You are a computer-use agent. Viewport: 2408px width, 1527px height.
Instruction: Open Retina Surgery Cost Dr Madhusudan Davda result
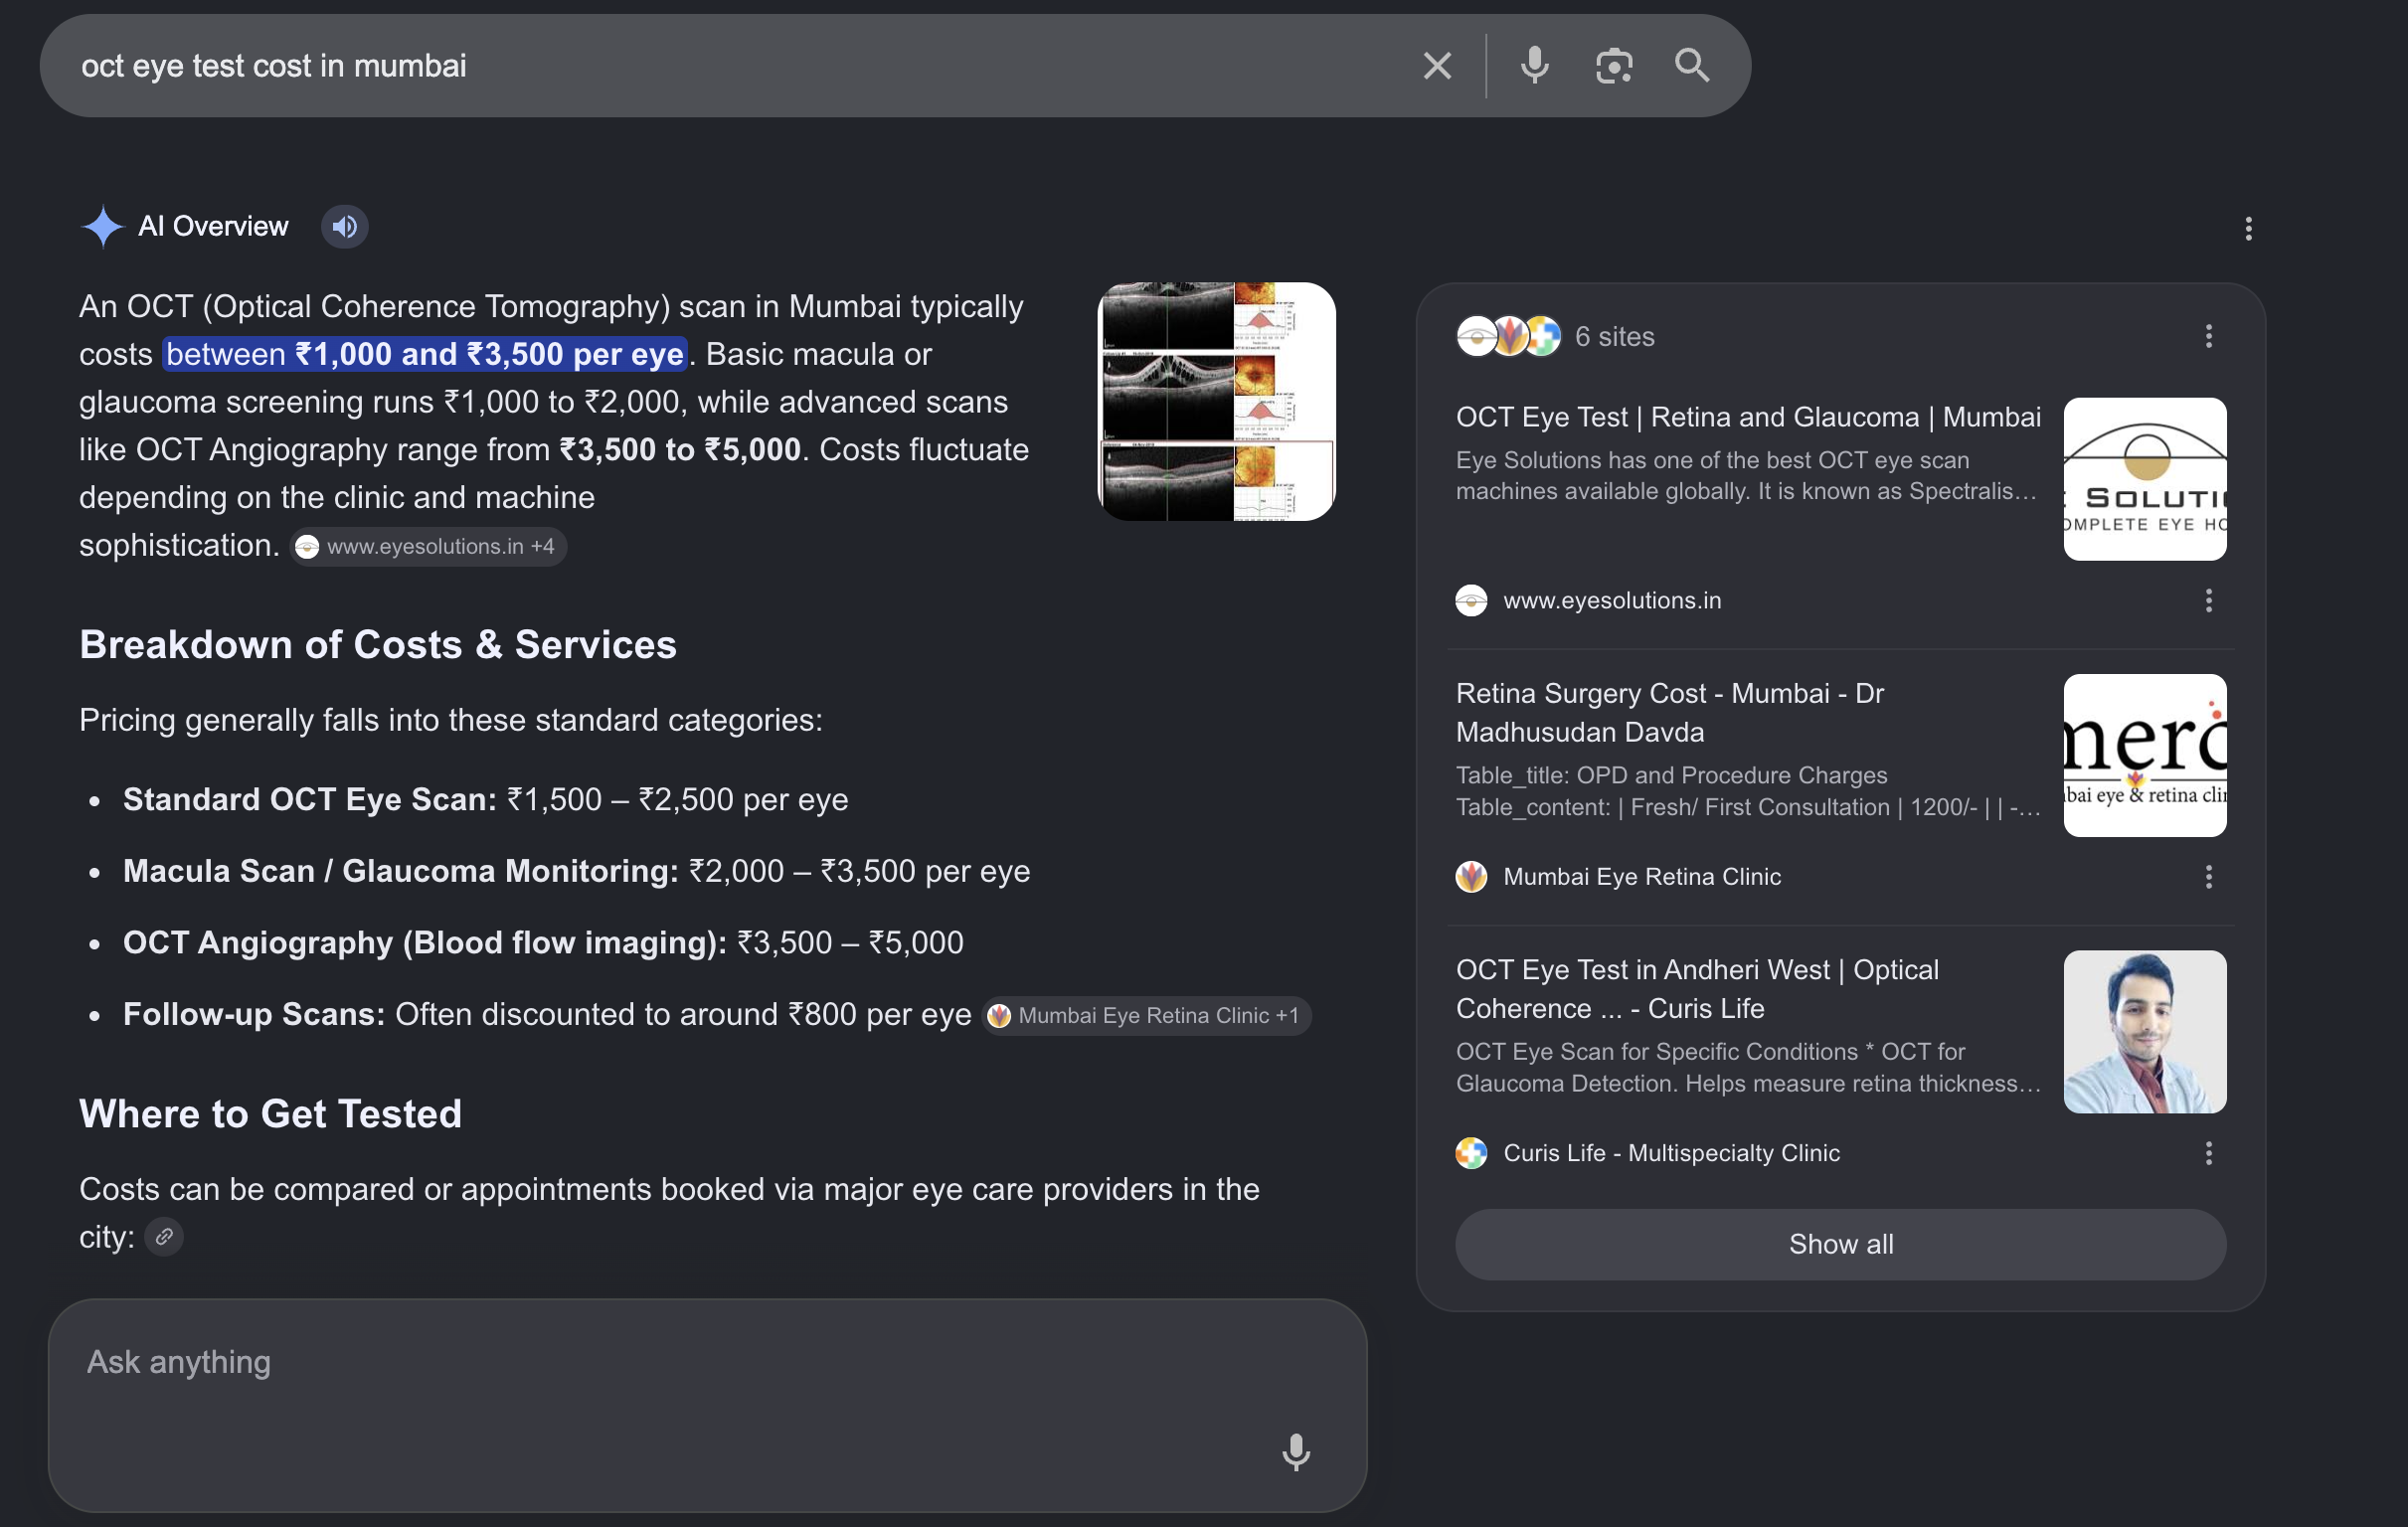(x=1670, y=712)
